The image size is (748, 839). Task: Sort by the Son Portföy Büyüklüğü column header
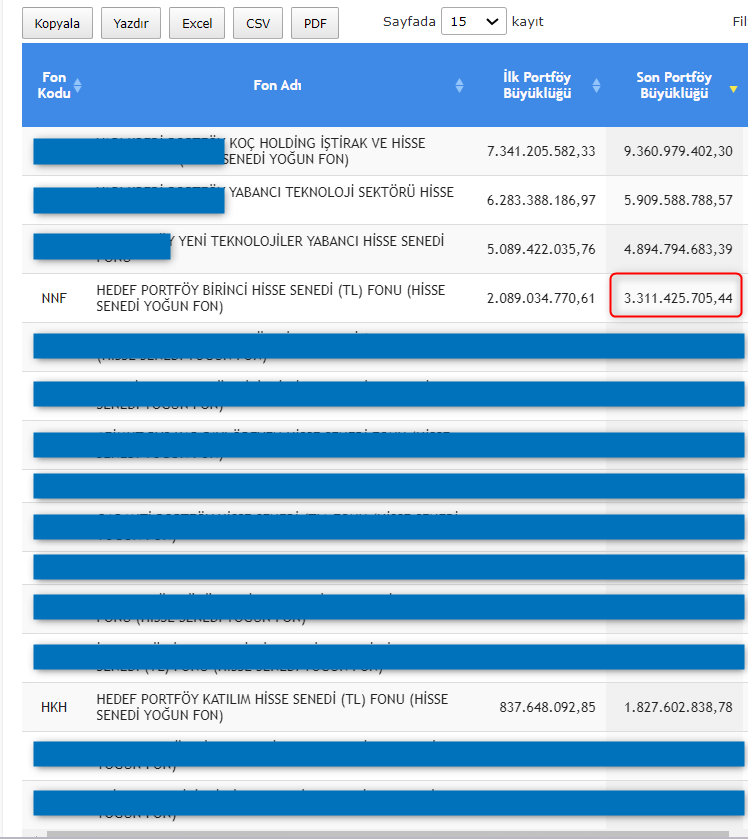674,85
